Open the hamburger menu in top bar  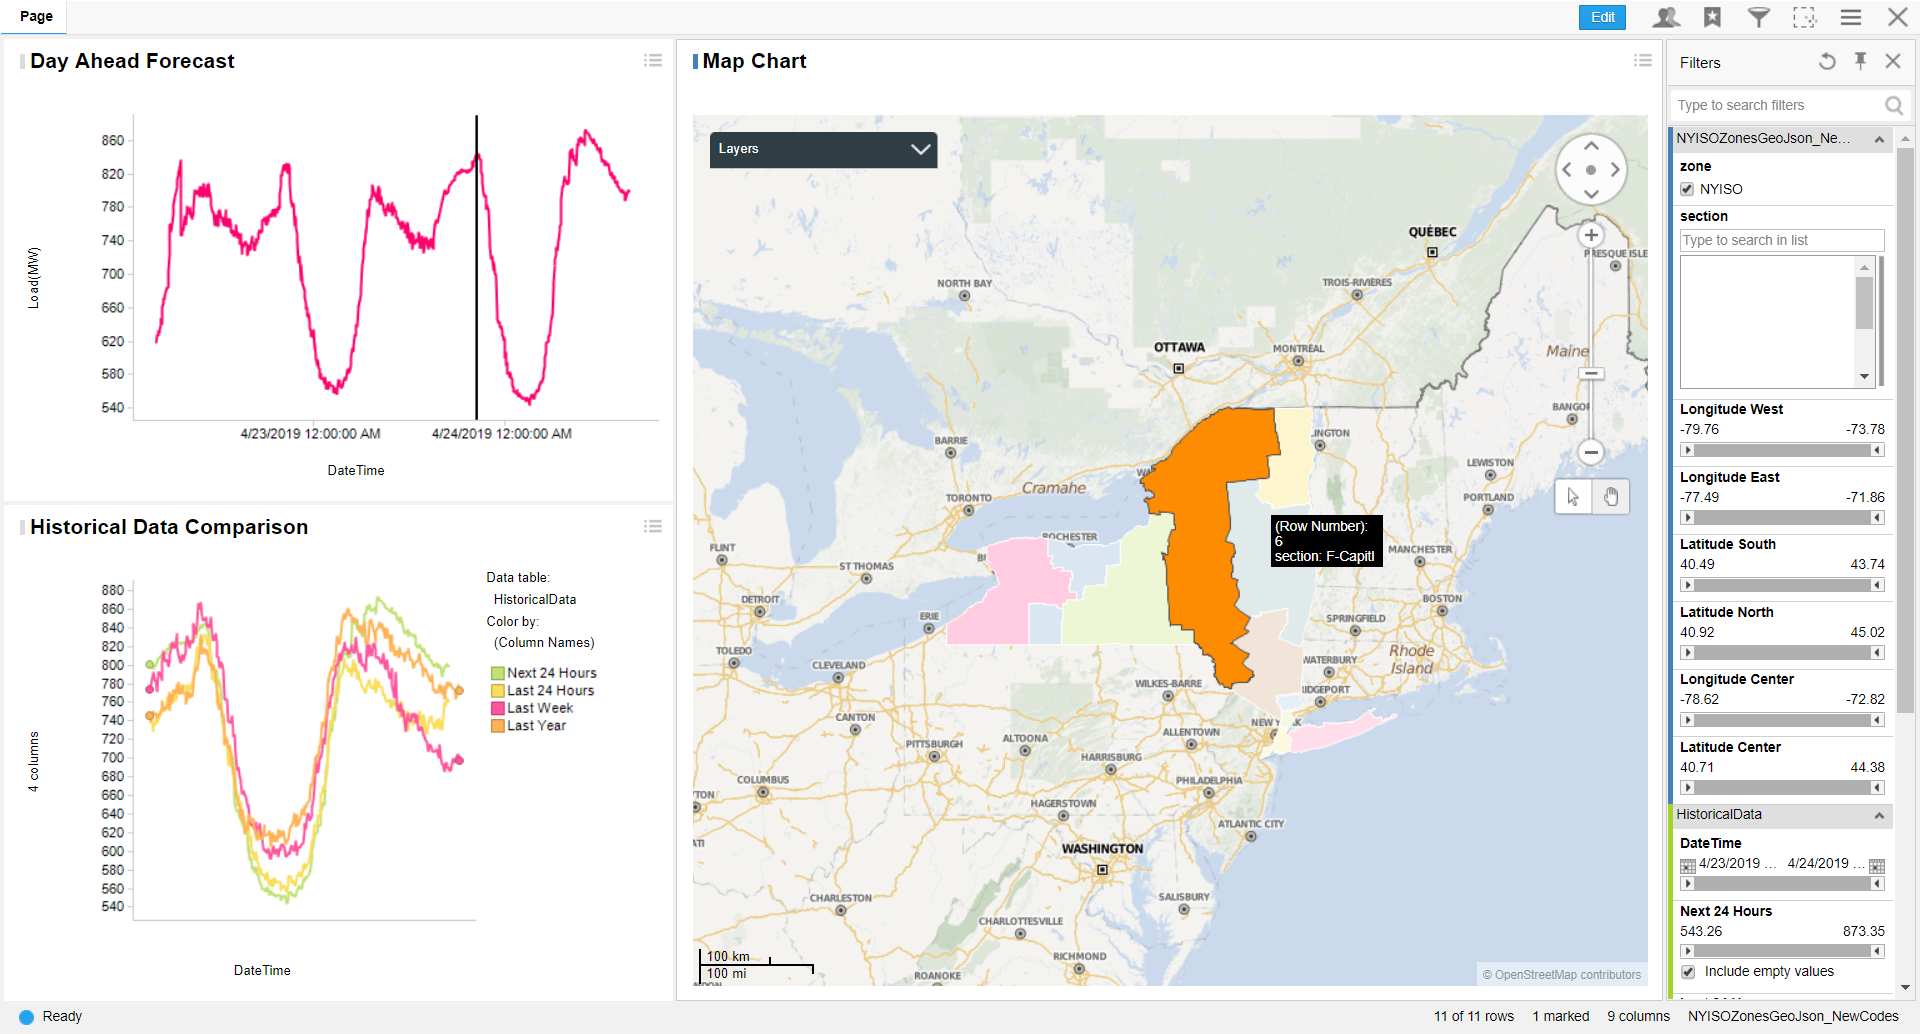tap(1850, 17)
